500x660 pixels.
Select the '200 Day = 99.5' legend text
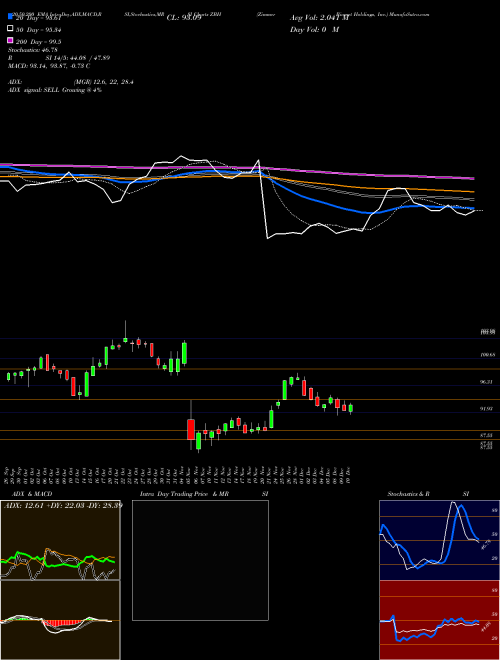(x=39, y=41)
